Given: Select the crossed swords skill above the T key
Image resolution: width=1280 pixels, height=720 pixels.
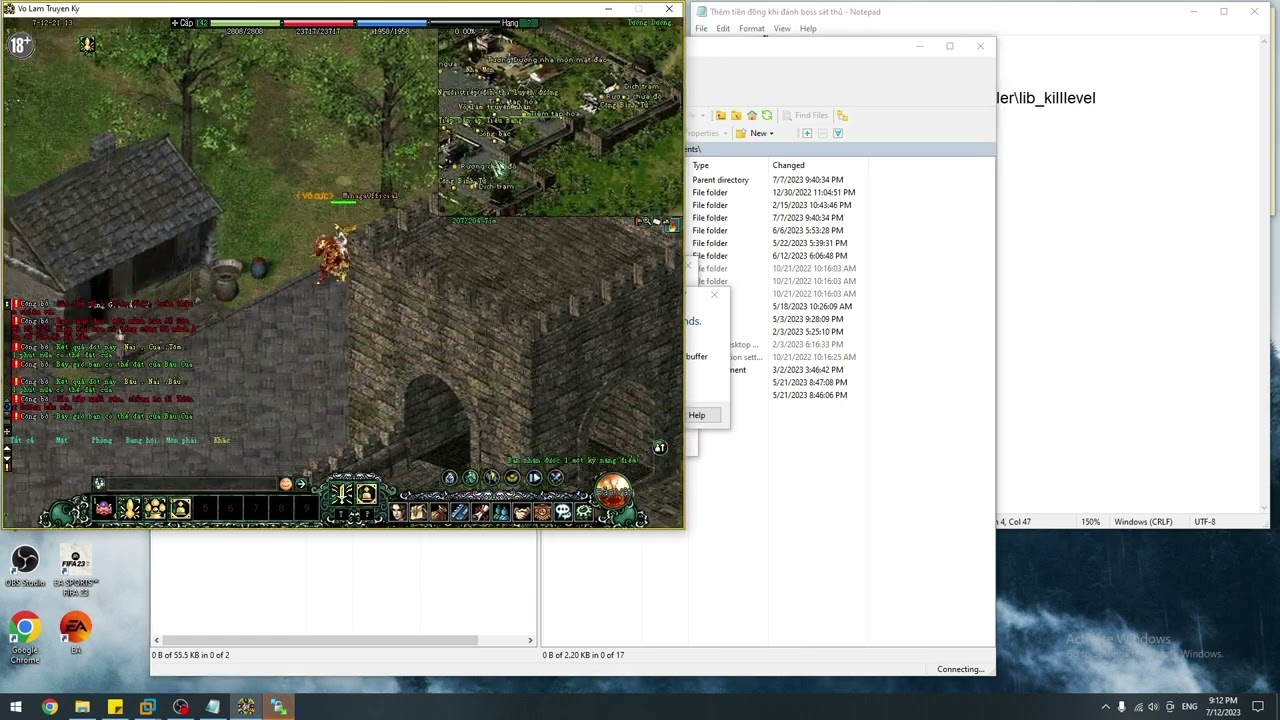Looking at the screenshot, I should coord(342,493).
